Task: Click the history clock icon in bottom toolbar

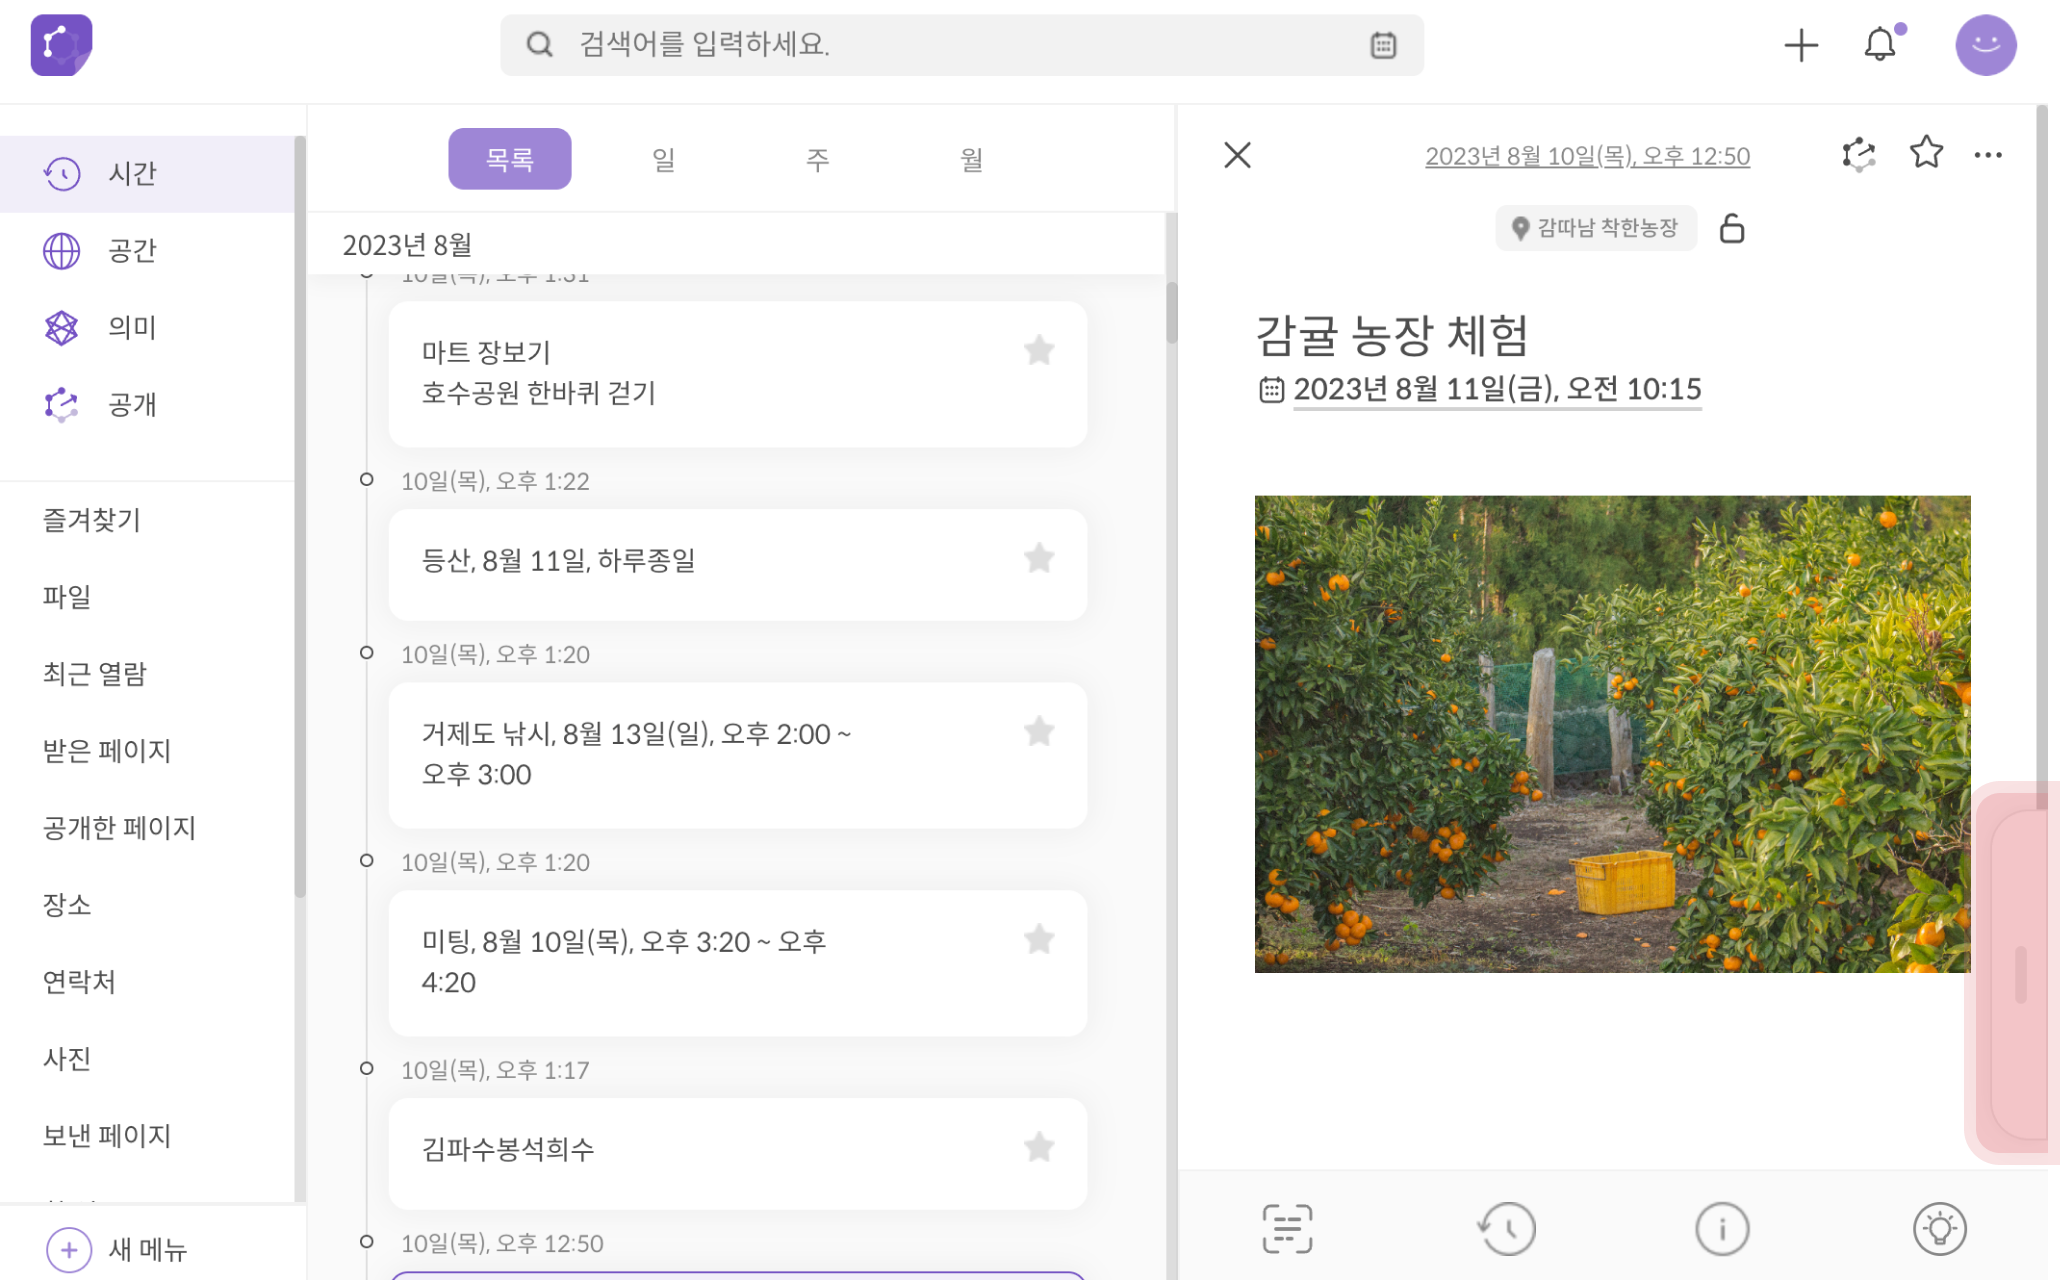Action: 1507,1229
